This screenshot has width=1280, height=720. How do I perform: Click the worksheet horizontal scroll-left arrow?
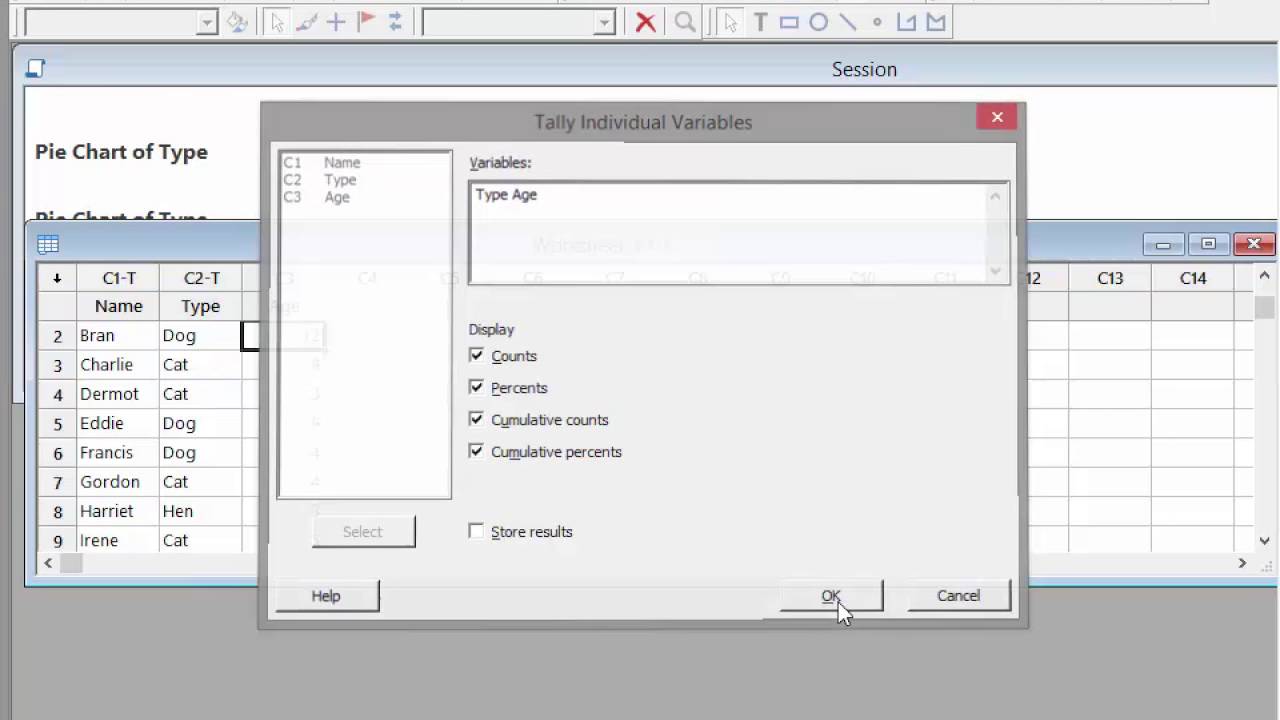[x=48, y=563]
